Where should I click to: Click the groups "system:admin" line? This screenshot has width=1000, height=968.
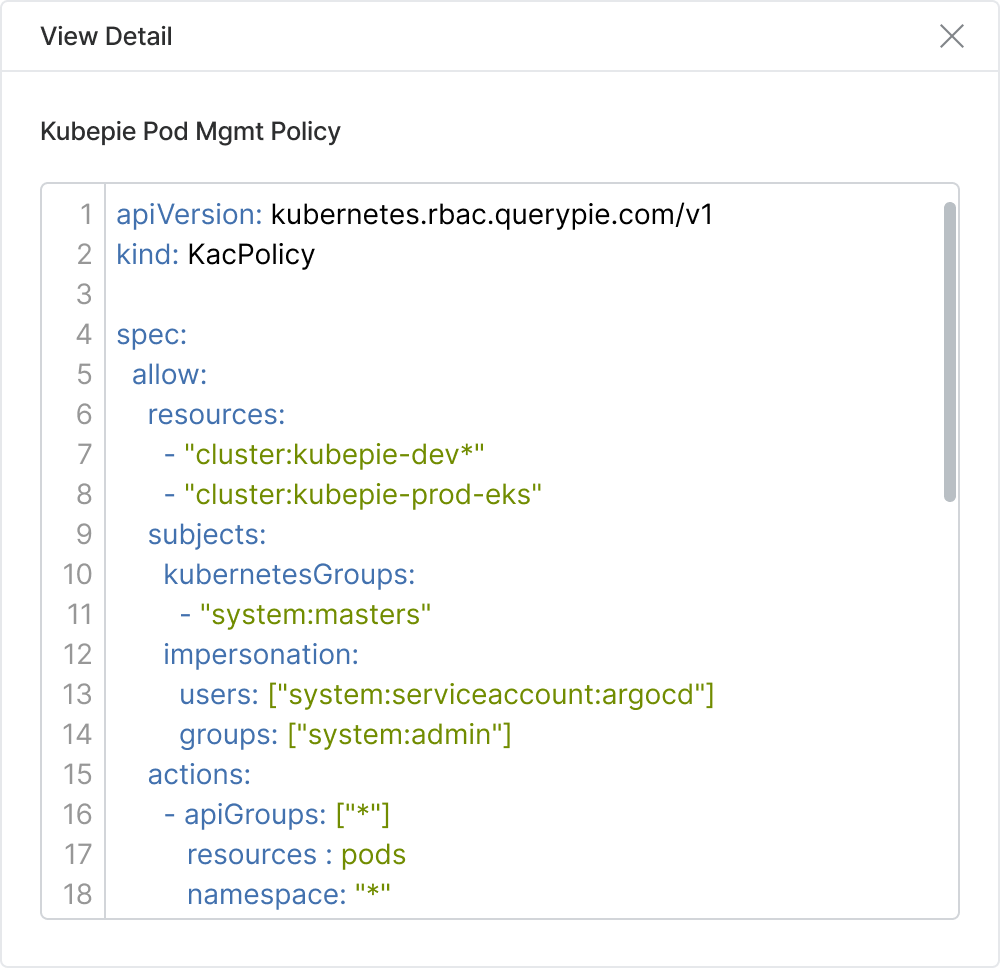346,735
